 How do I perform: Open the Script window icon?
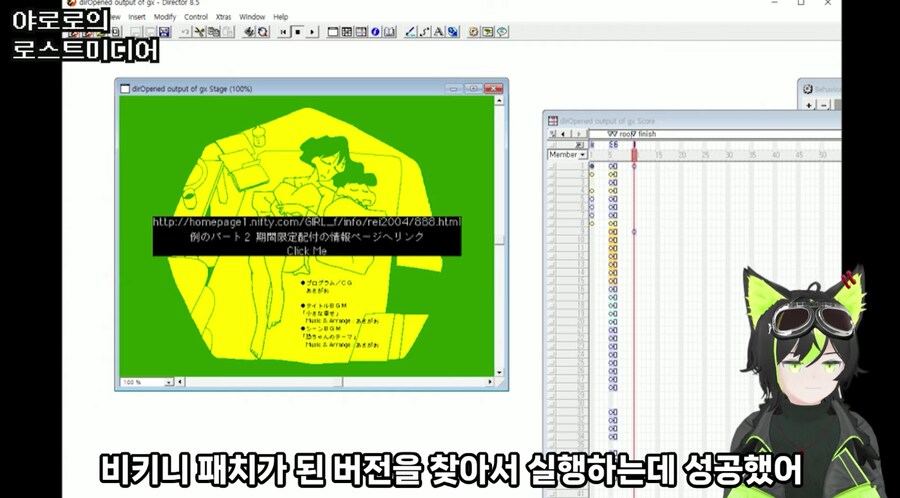click(x=487, y=32)
